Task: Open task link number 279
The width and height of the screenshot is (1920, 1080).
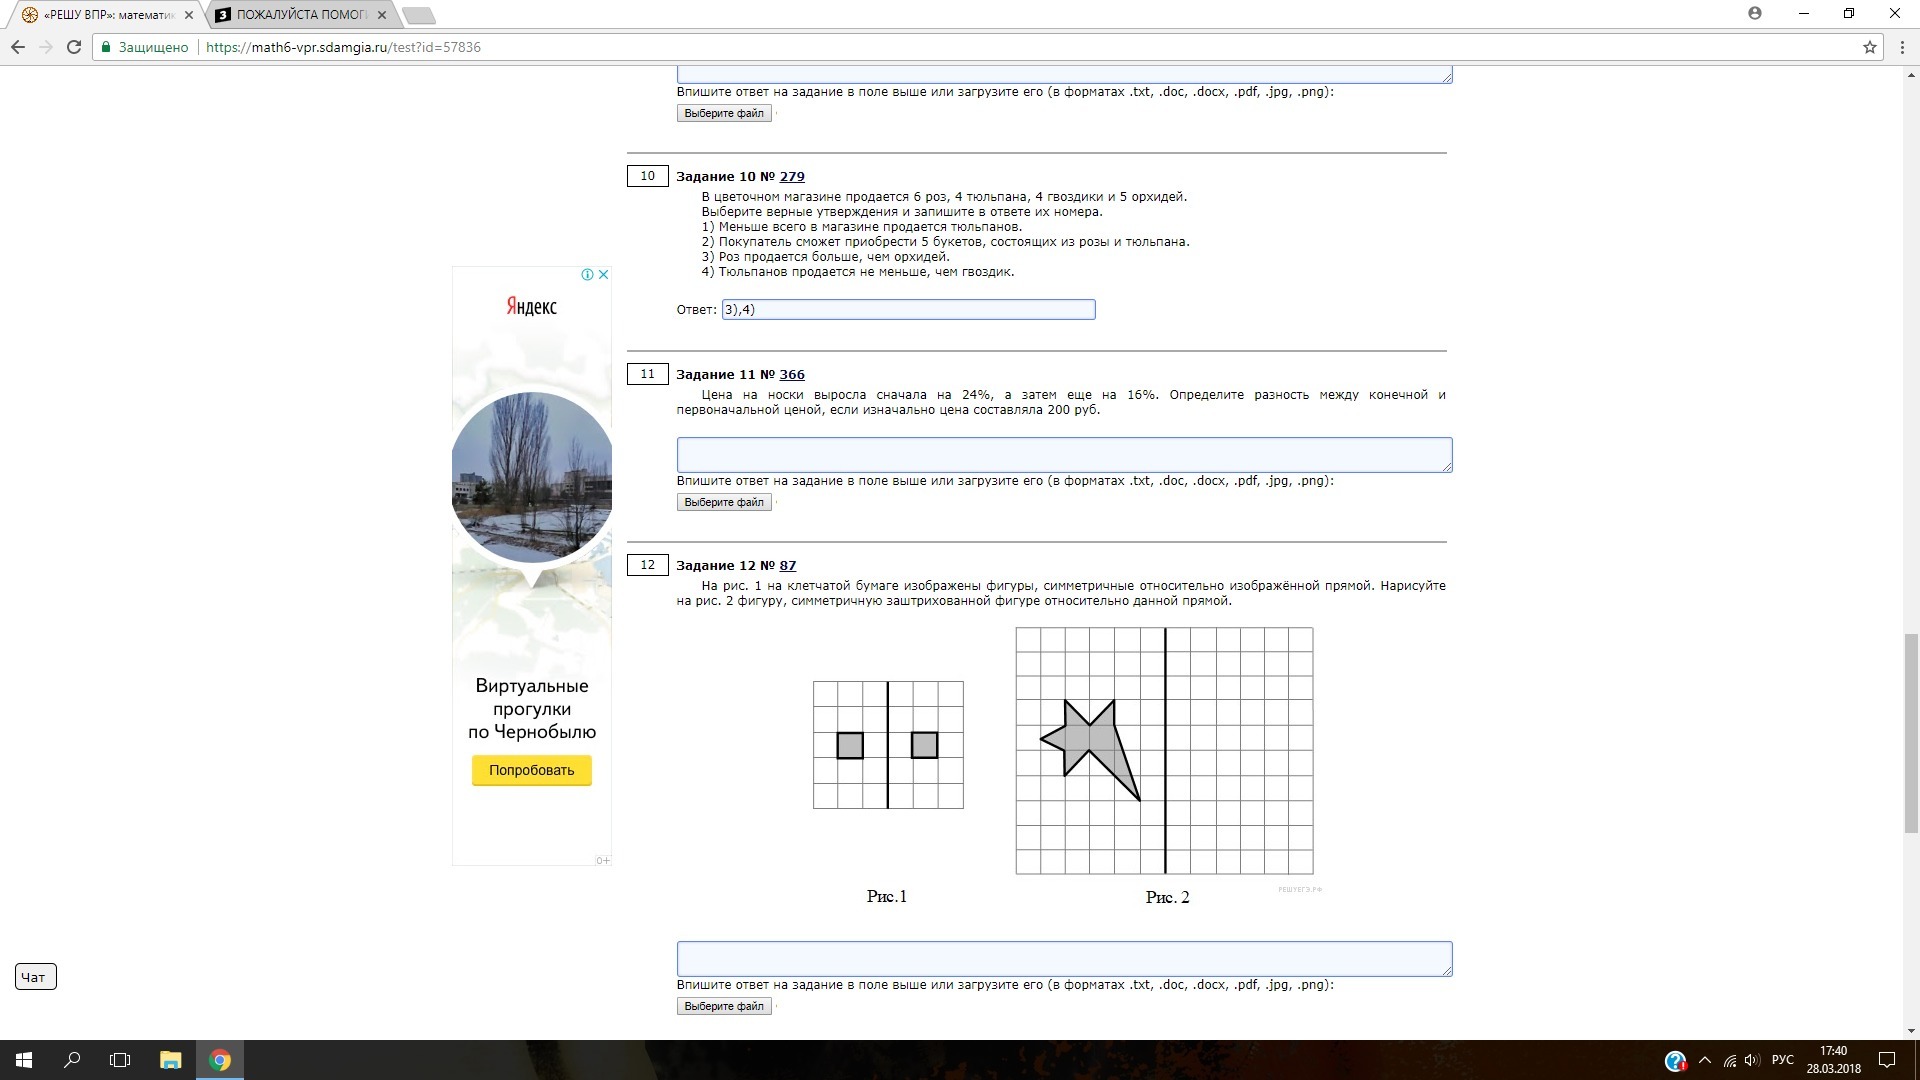Action: click(x=791, y=177)
